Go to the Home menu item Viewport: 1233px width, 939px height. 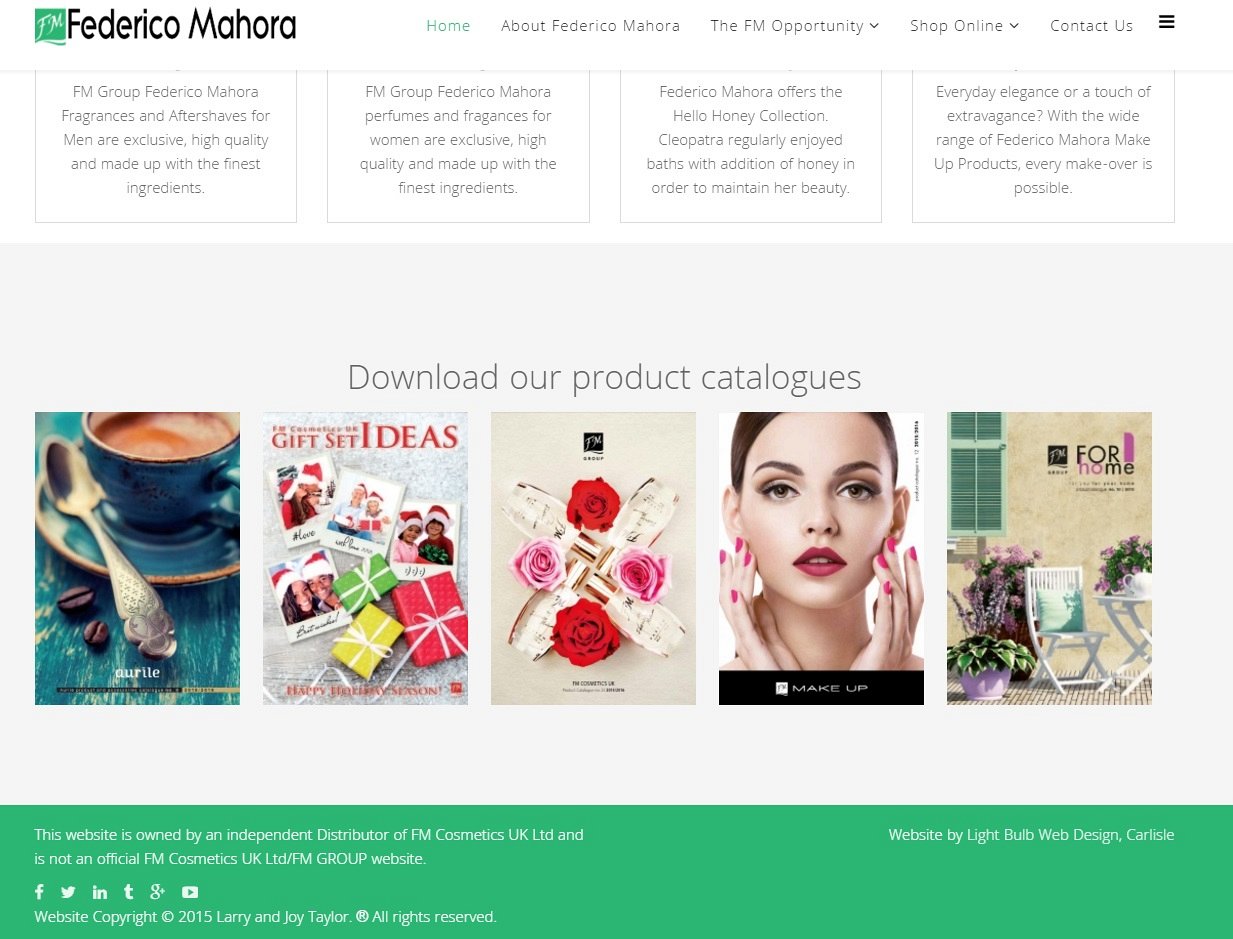[448, 26]
